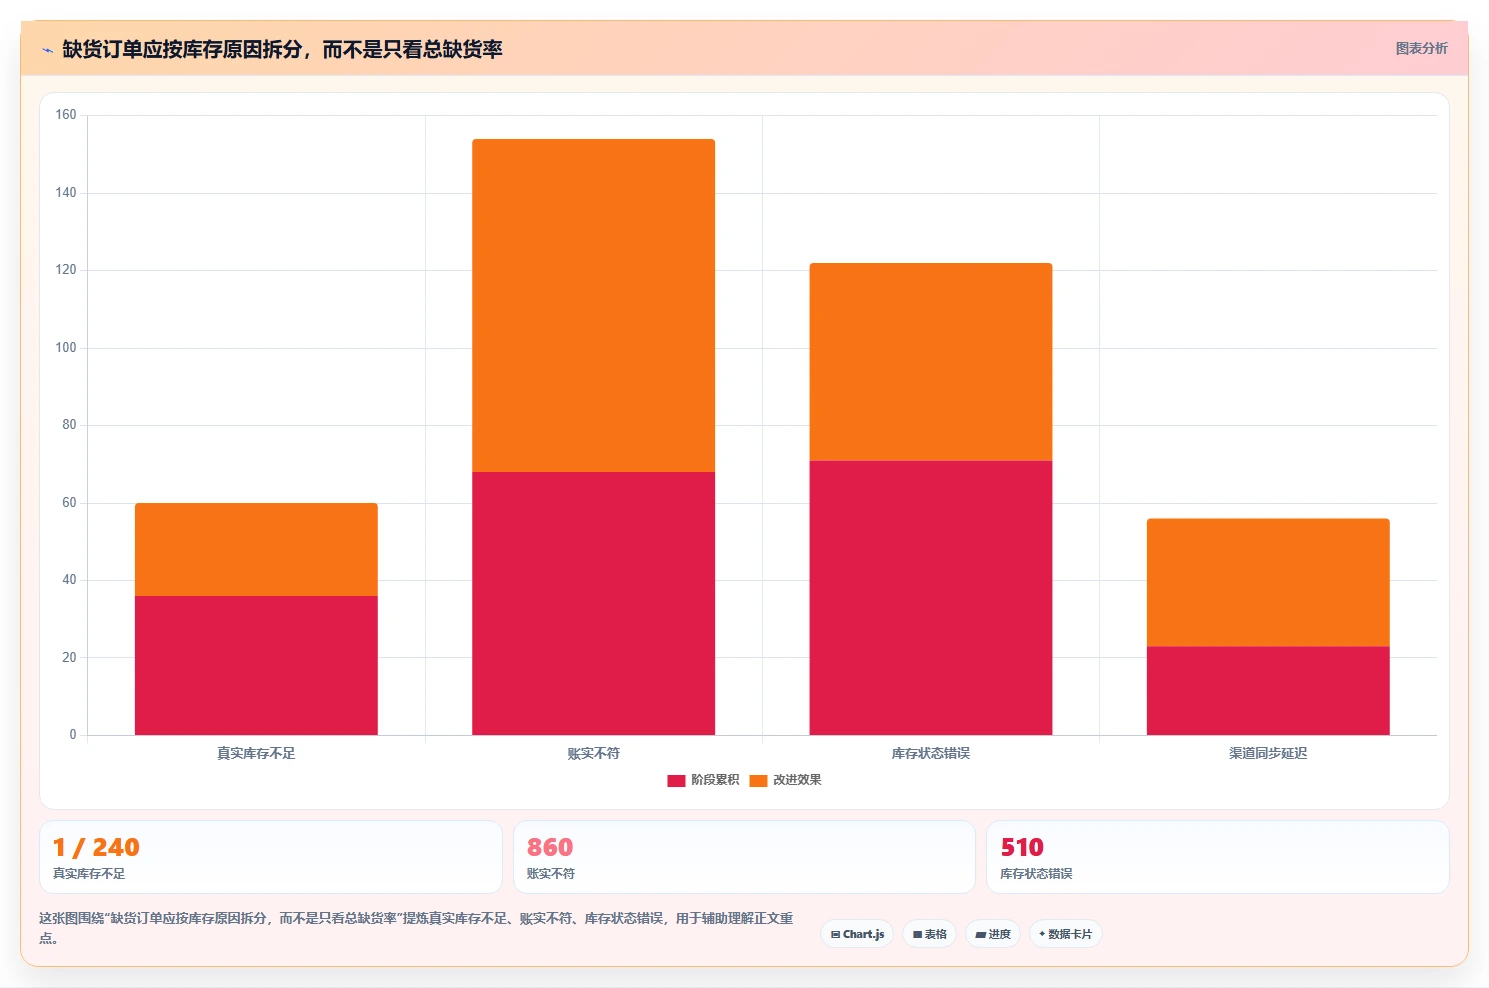Click the 表格 tag chip
1489x988 pixels.
coord(929,934)
